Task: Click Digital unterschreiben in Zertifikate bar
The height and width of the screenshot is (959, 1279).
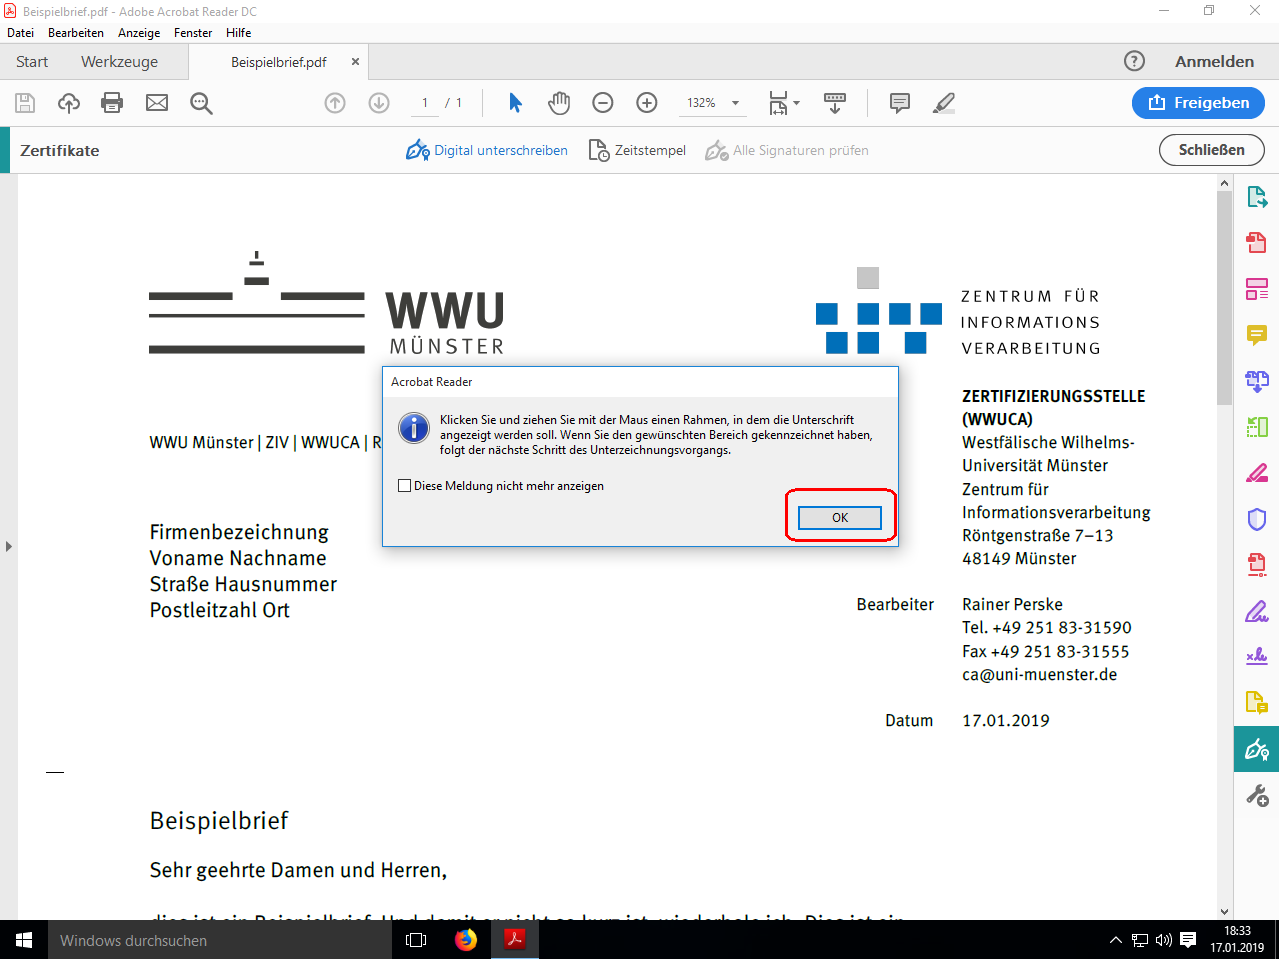Action: (x=487, y=151)
